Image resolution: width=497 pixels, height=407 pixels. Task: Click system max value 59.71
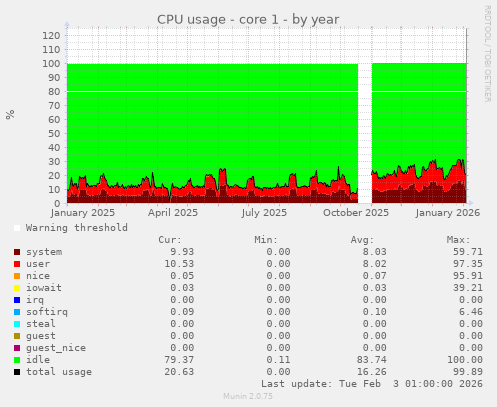click(468, 252)
